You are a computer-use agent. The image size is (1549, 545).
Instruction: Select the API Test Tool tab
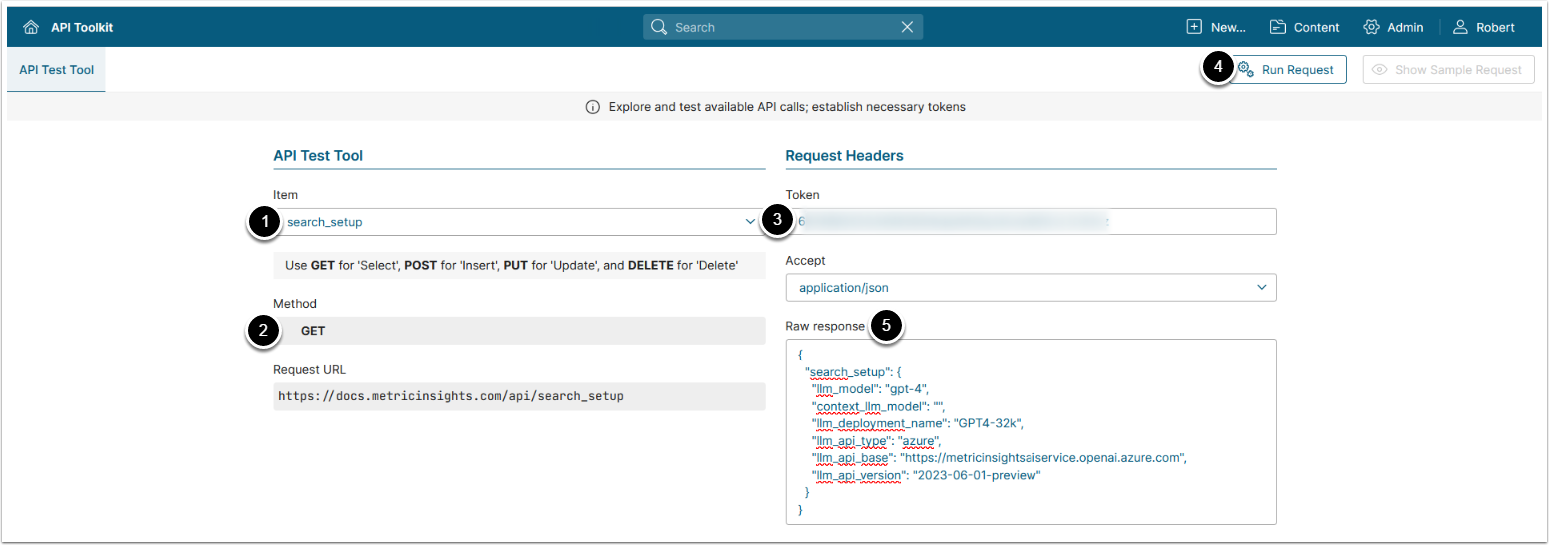click(56, 70)
